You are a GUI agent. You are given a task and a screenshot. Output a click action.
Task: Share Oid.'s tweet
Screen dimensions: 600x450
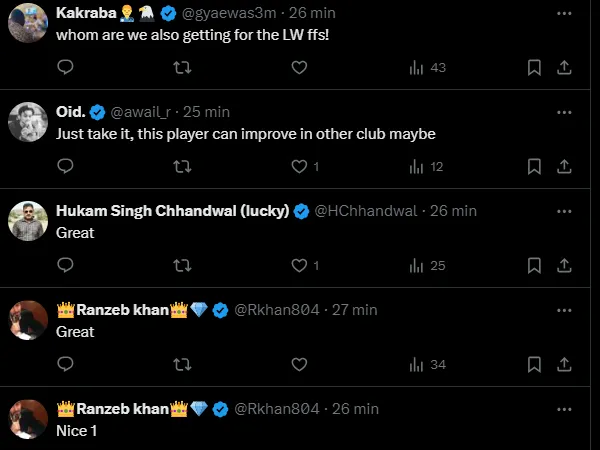pyautogui.click(x=564, y=167)
